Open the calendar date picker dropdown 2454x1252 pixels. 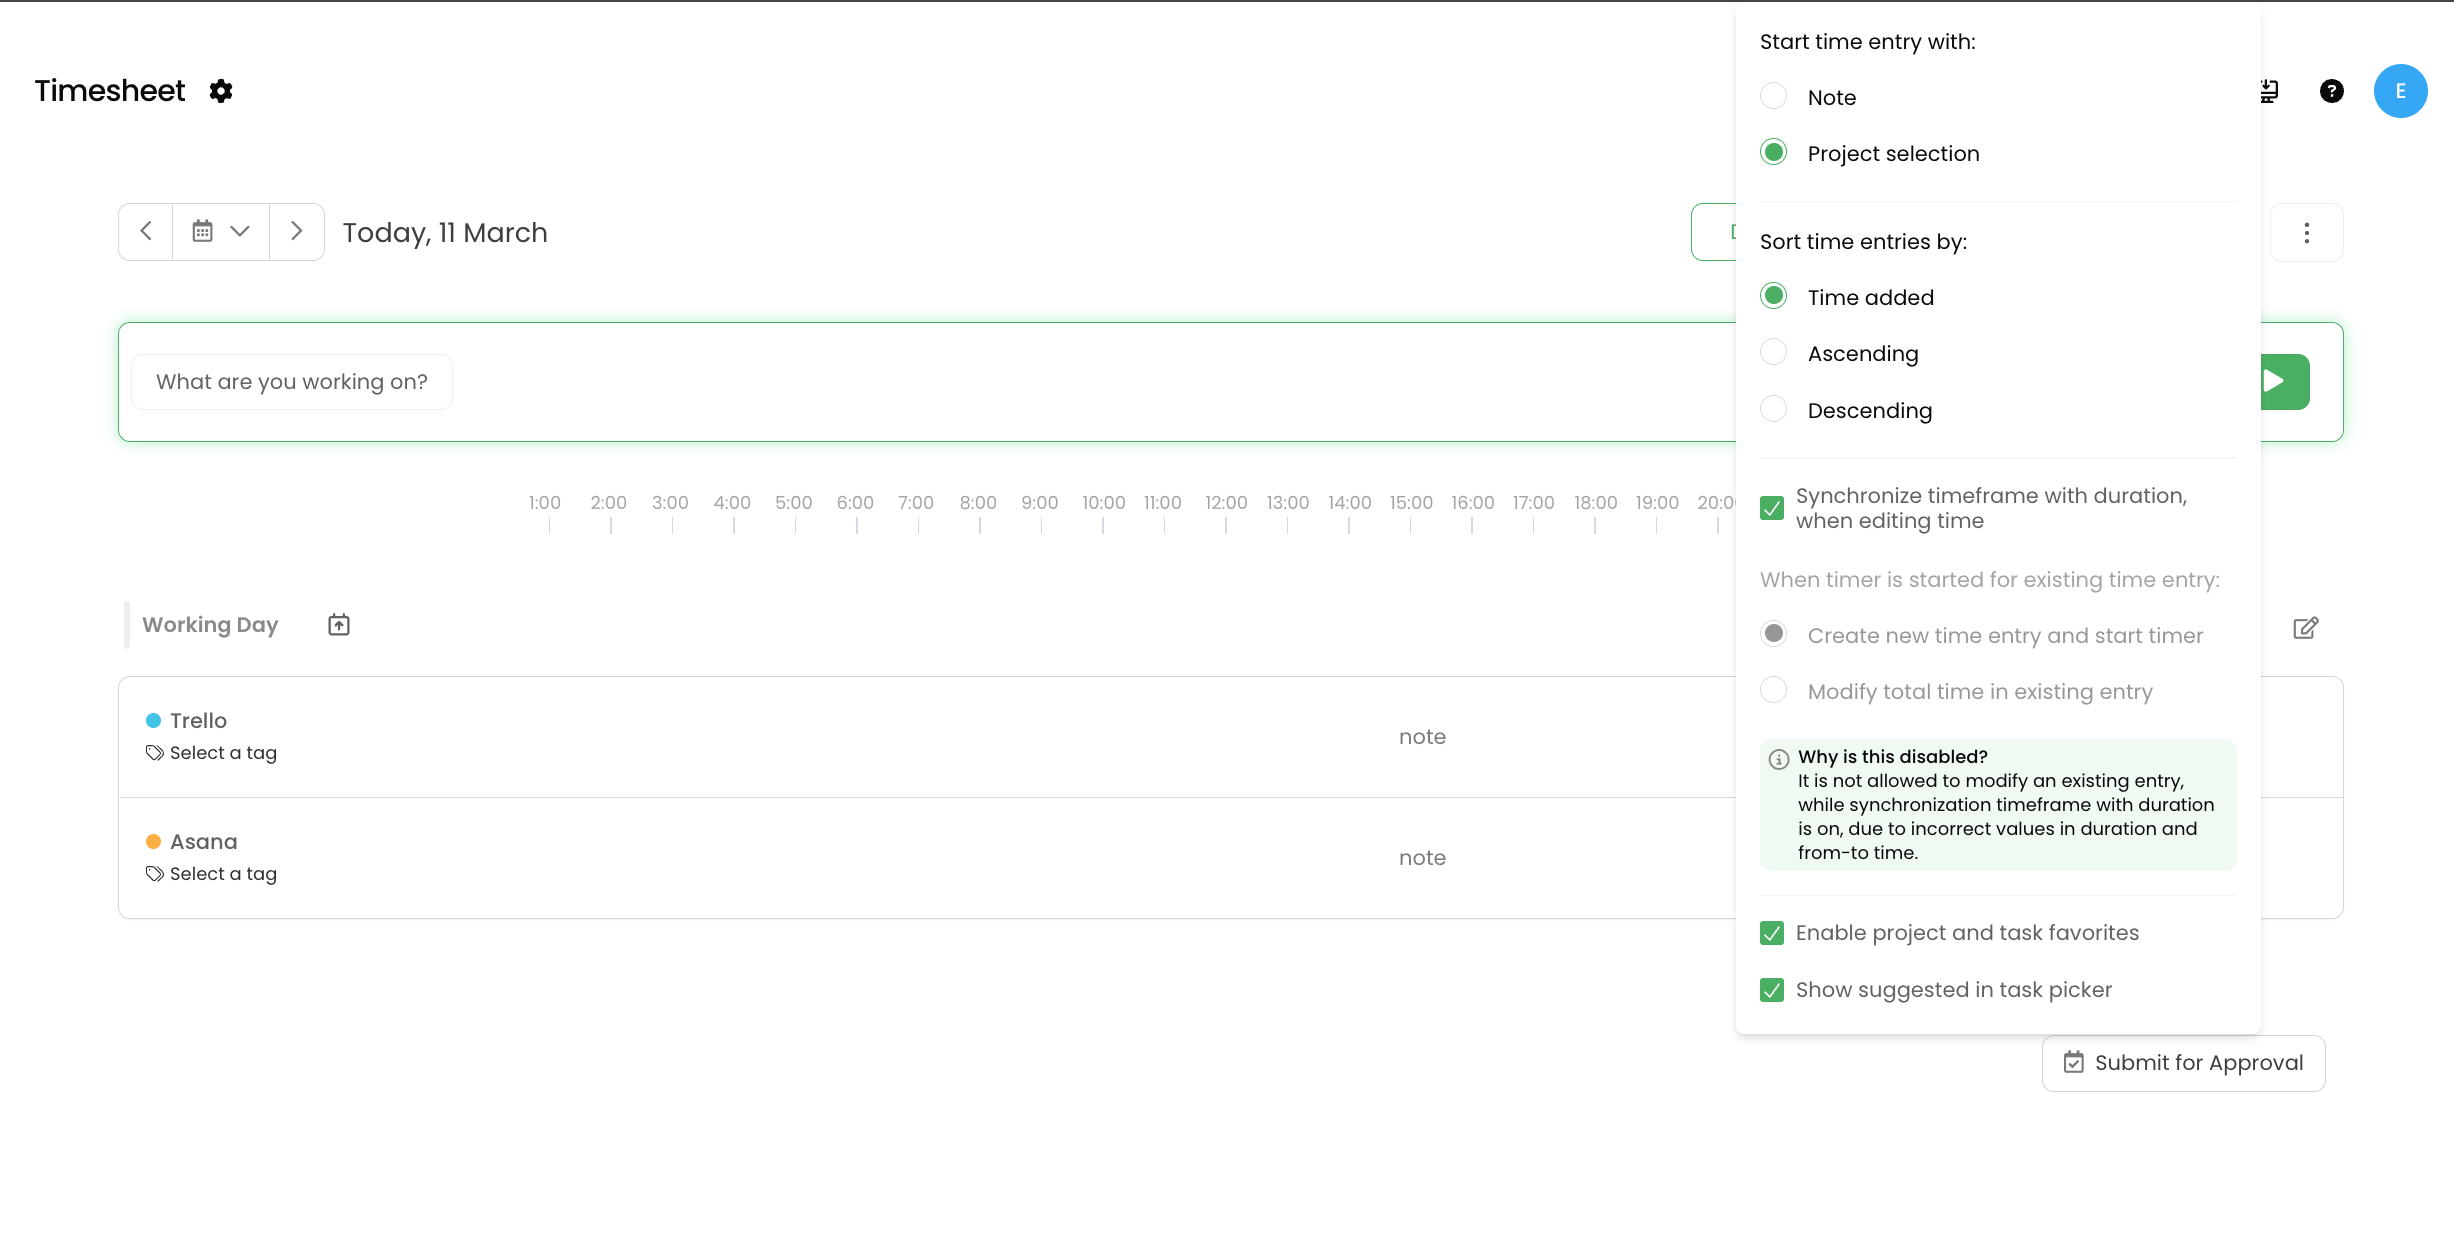(x=220, y=232)
